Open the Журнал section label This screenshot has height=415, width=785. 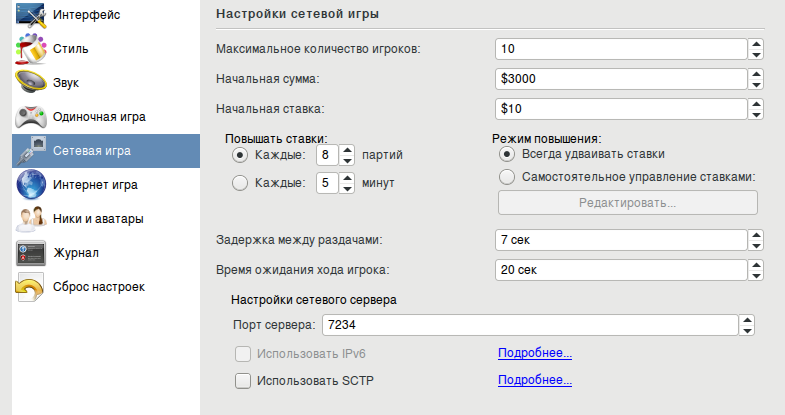point(76,253)
